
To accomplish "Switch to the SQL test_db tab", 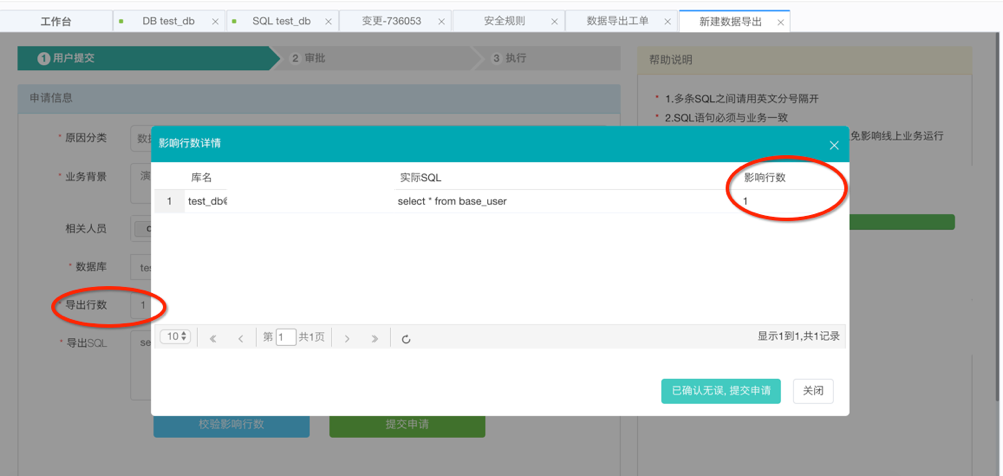I will (281, 21).
